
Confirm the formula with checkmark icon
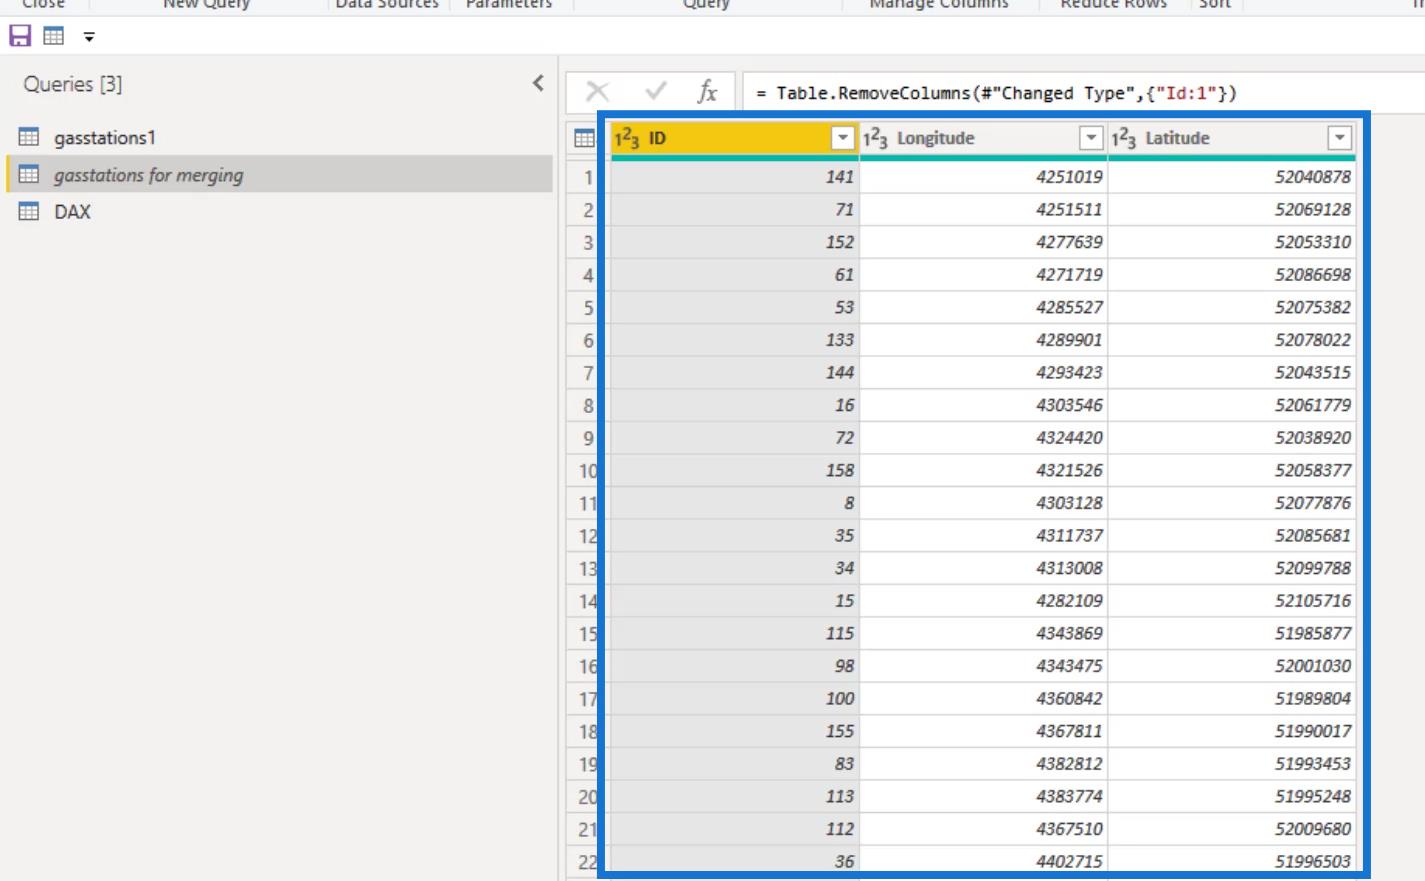click(x=656, y=92)
